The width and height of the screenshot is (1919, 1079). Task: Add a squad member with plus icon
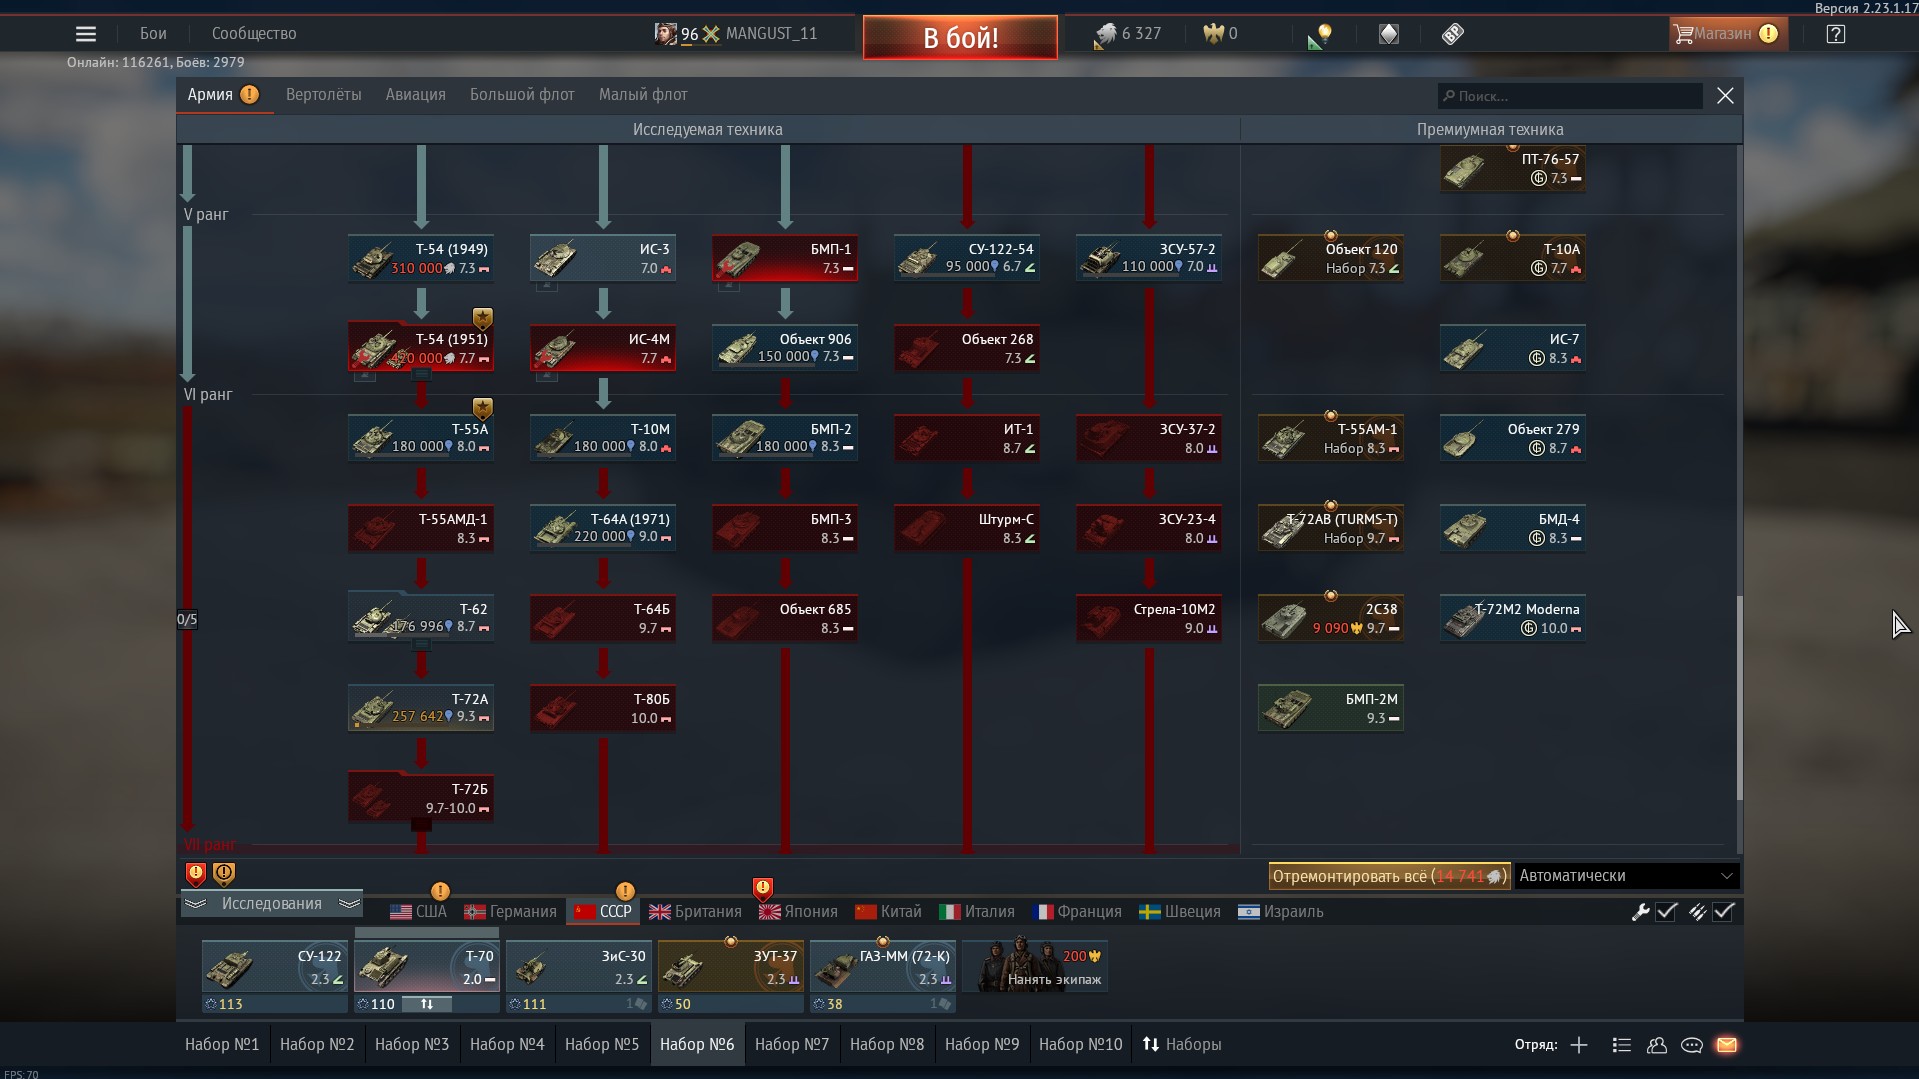coord(1579,1045)
